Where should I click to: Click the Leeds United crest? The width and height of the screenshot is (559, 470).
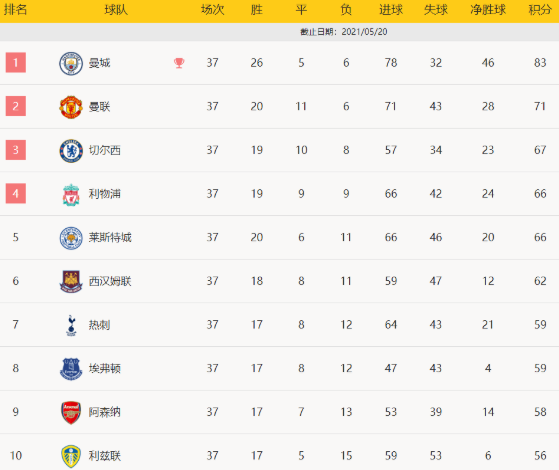click(71, 456)
